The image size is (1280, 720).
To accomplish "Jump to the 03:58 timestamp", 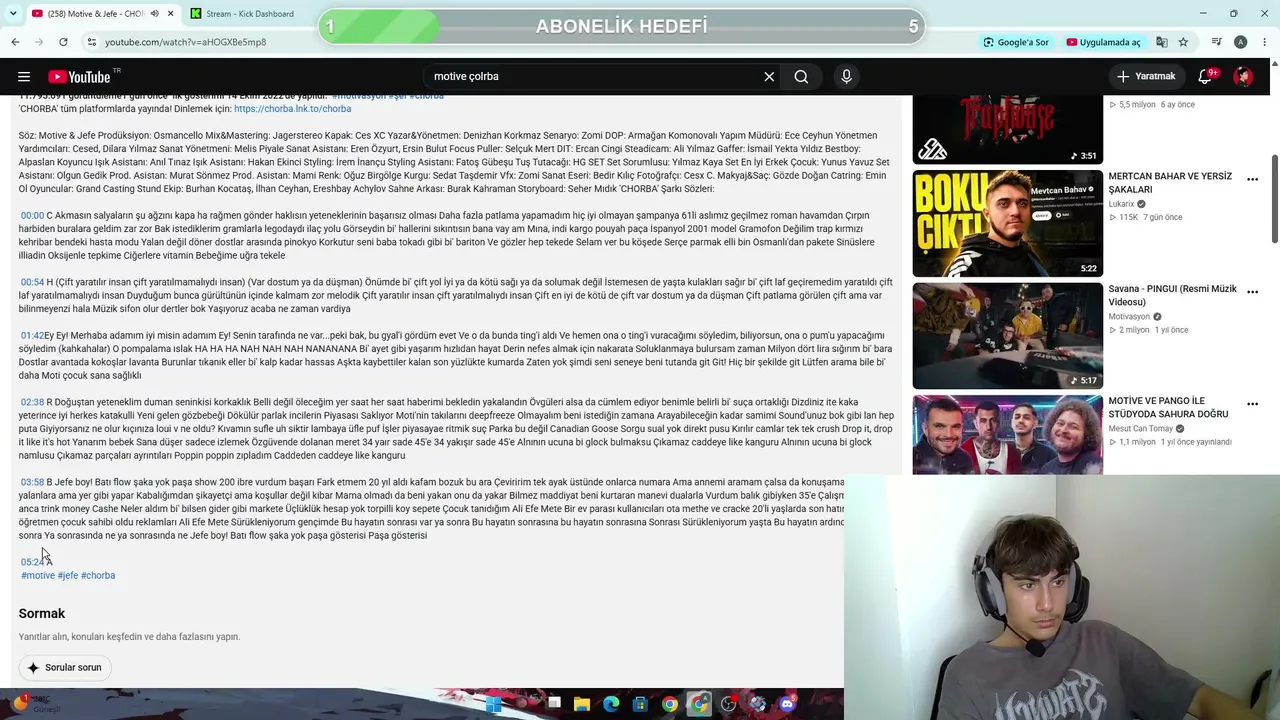I will (32, 482).
